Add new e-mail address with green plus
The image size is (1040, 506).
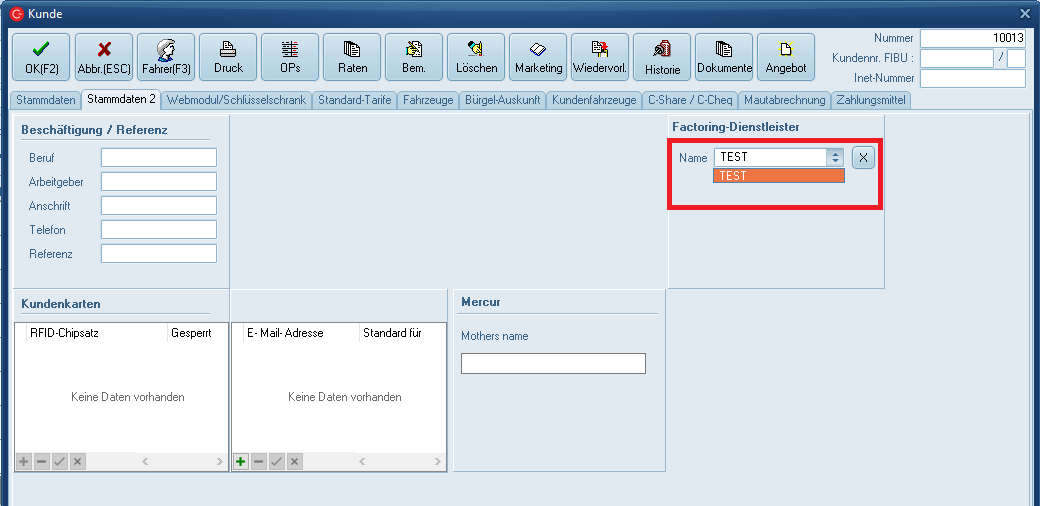[241, 461]
